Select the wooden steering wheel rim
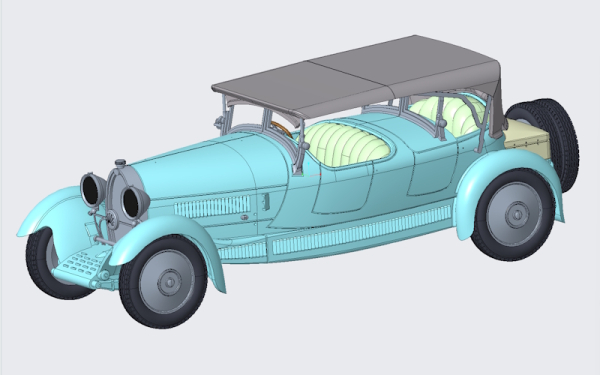The width and height of the screenshot is (600, 375). [x=282, y=129]
